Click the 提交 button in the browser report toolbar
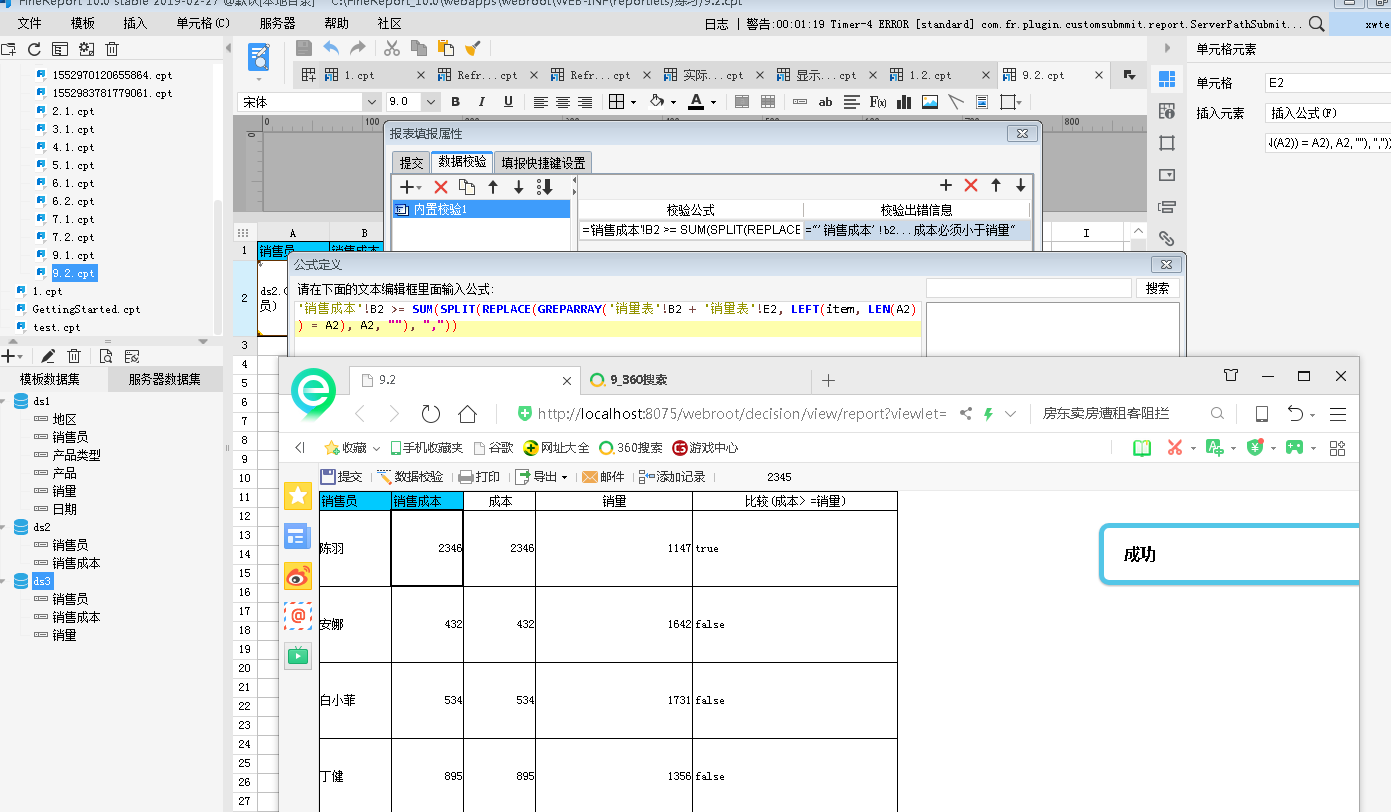The height and width of the screenshot is (812, 1391). (x=341, y=477)
